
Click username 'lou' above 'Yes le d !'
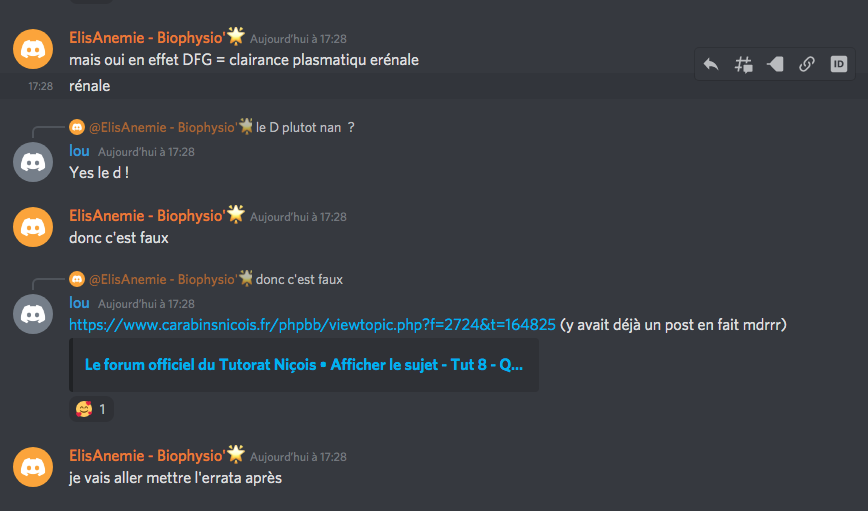(x=79, y=151)
